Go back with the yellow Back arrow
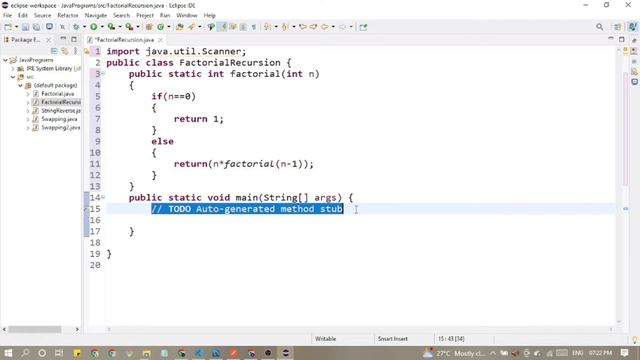 click(324, 27)
